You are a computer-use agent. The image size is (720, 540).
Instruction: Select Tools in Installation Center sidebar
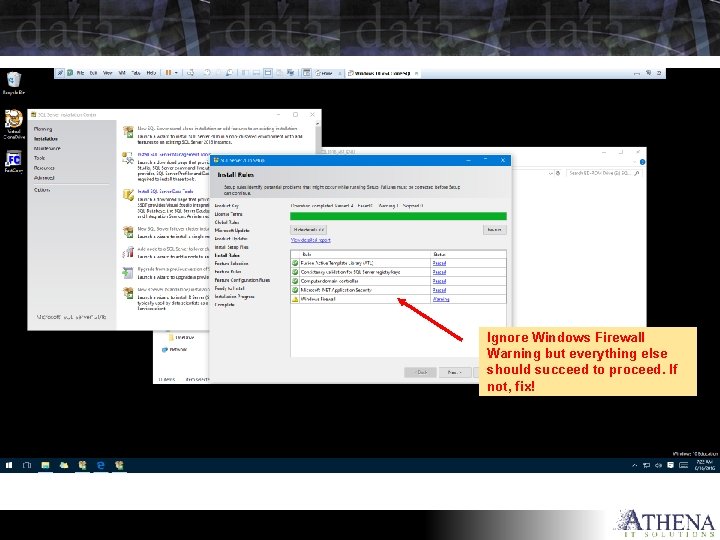pos(39,158)
